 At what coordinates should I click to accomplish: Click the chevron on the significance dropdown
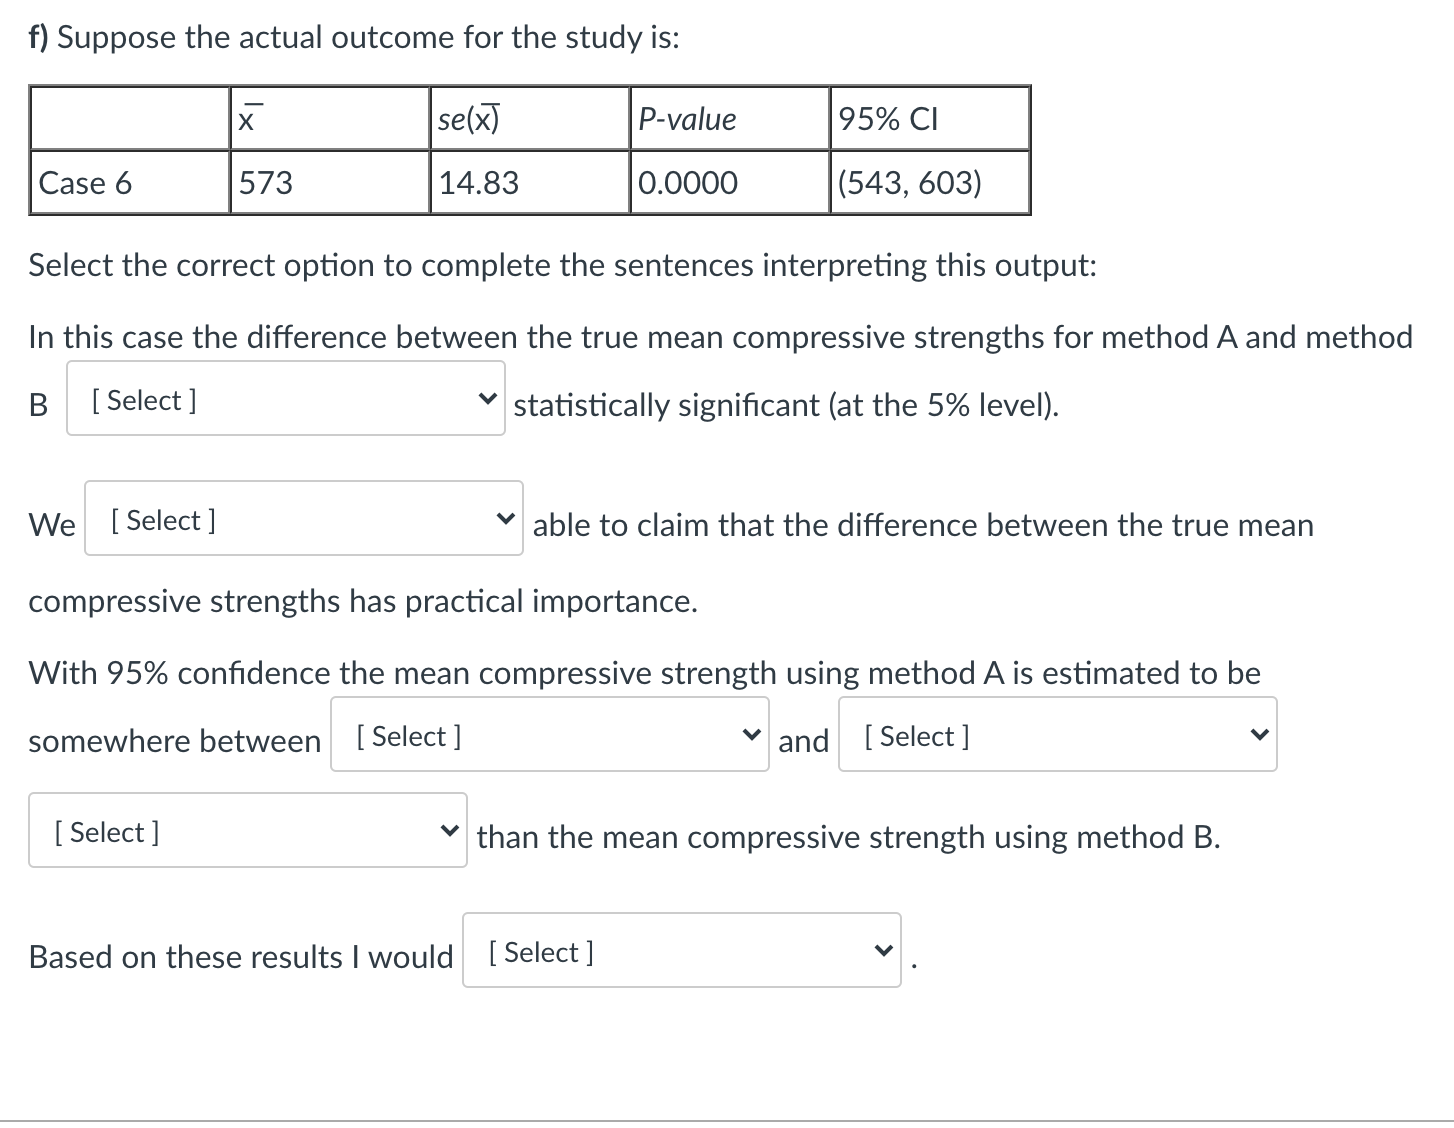click(x=489, y=398)
